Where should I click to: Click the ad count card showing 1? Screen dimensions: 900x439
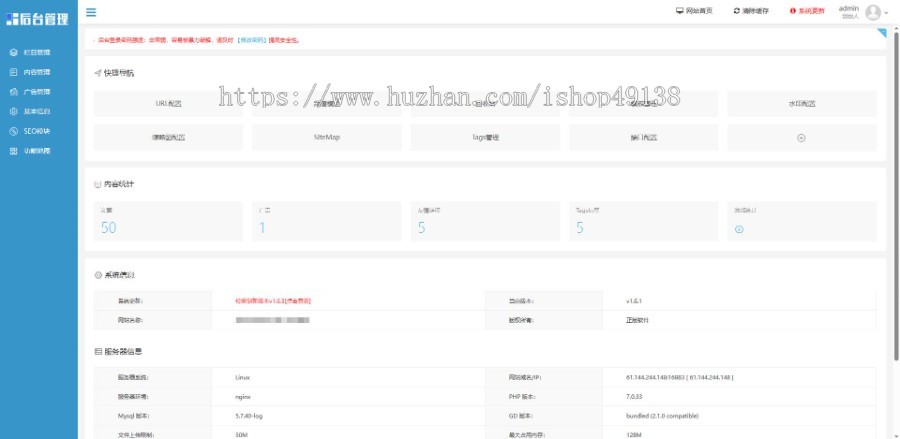(x=327, y=221)
